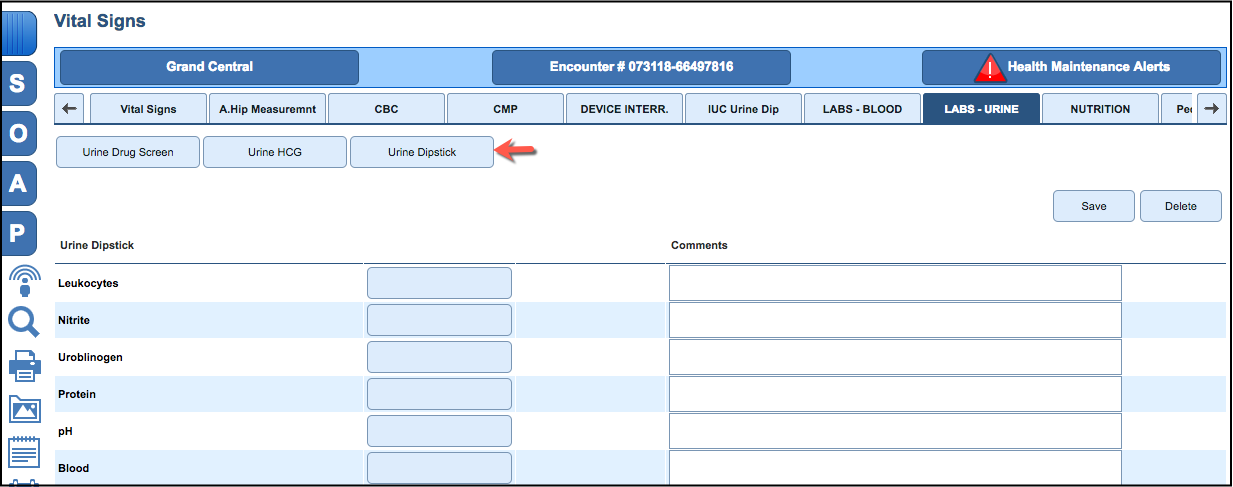
Task: Click the Protein comments input field
Action: click(x=894, y=394)
